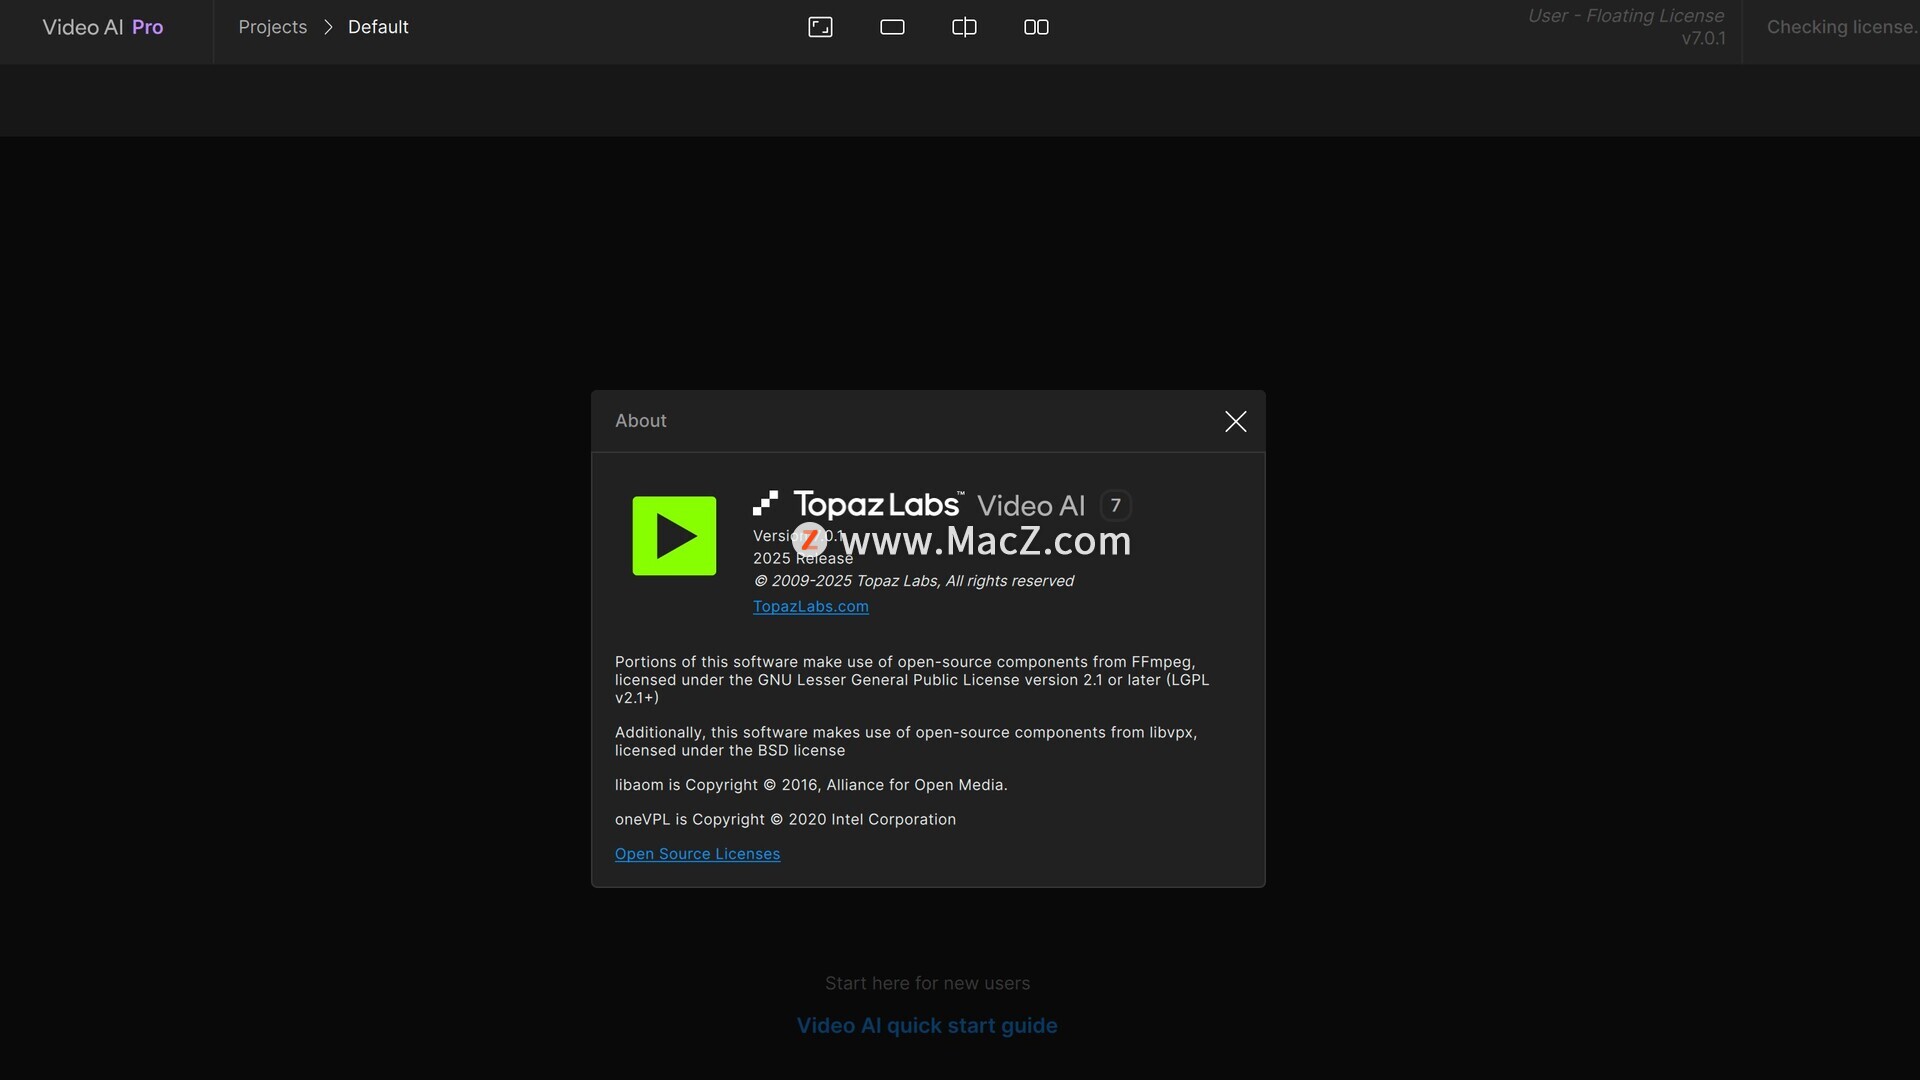The width and height of the screenshot is (1920, 1080).
Task: Close the About dialog
Action: click(1236, 421)
